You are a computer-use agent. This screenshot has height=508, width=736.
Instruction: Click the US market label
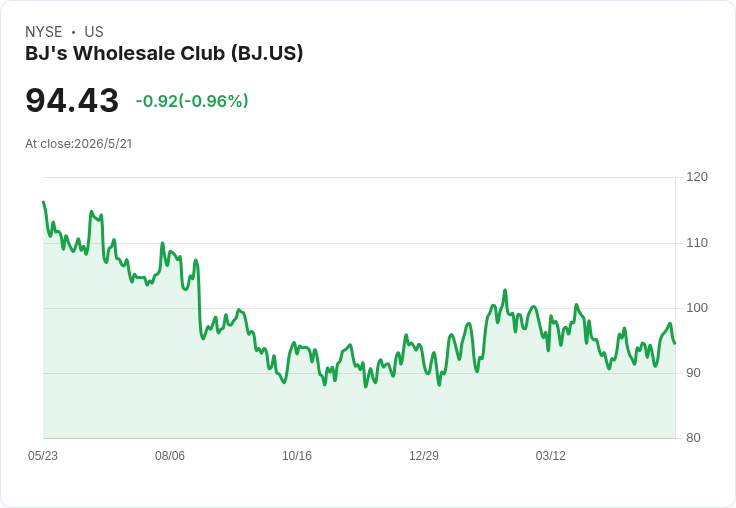coord(94,32)
